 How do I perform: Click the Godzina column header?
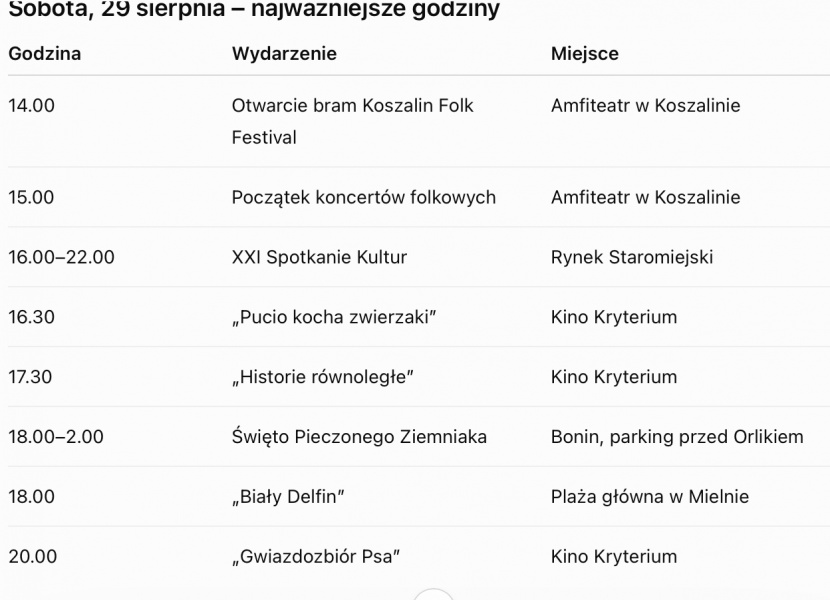tap(44, 53)
